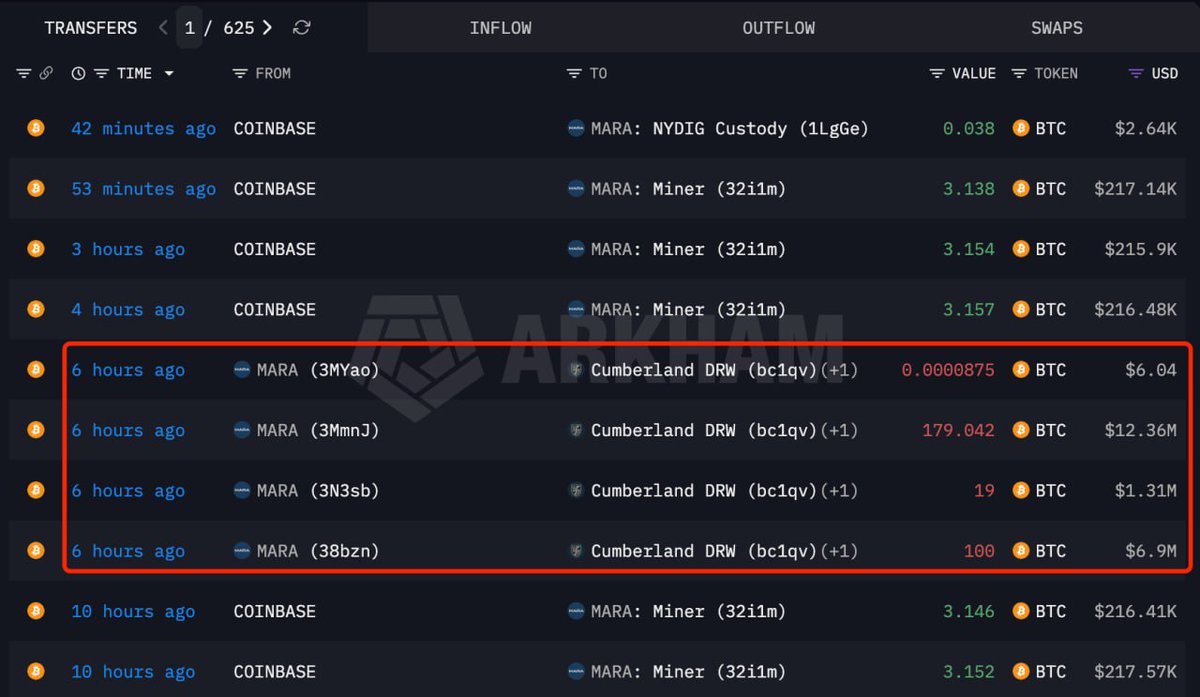The height and width of the screenshot is (697, 1200).
Task: Switch to the SWAPS tab
Action: pos(1057,28)
